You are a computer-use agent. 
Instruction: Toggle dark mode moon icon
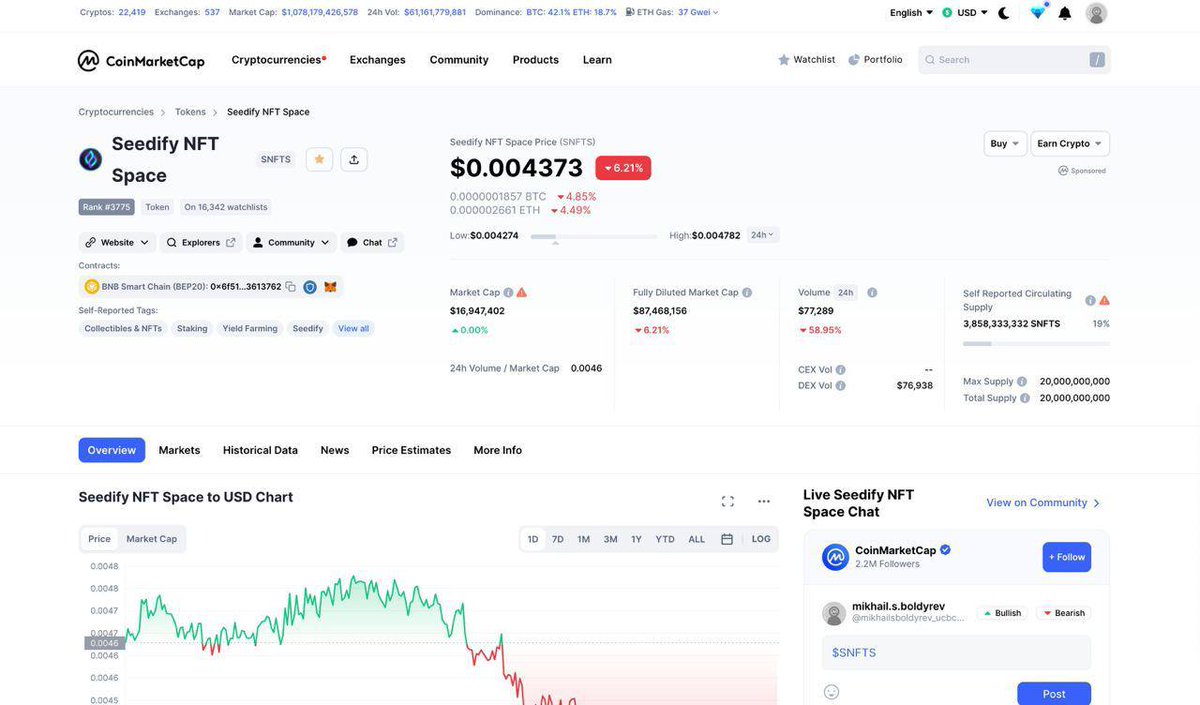pyautogui.click(x=1004, y=13)
